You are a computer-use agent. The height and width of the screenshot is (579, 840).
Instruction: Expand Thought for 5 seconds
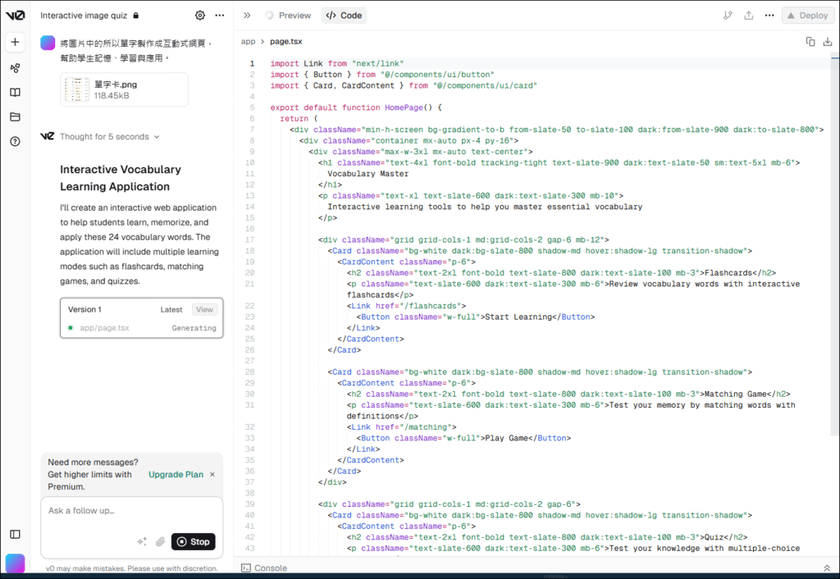click(x=110, y=137)
